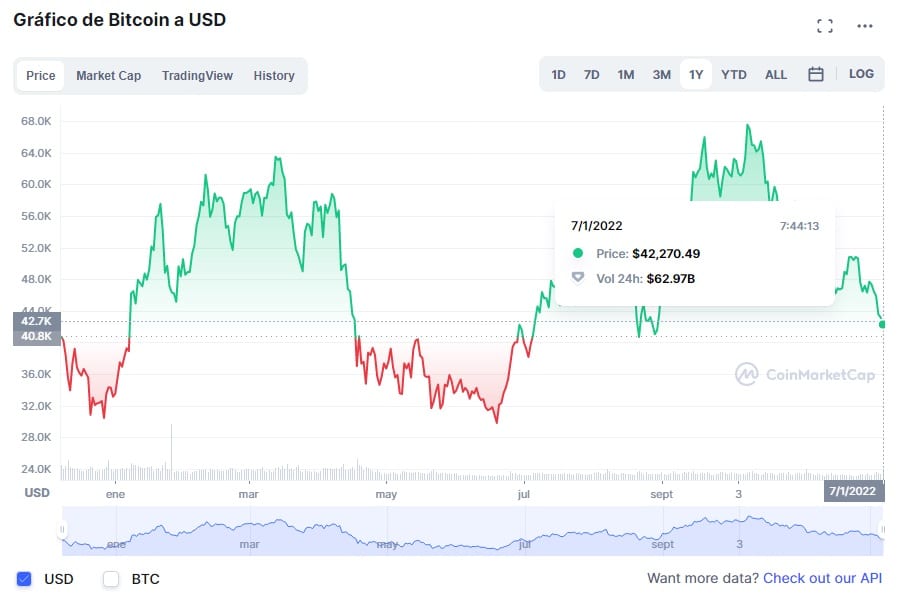
Task: Set the chart range to 1D
Action: click(559, 75)
